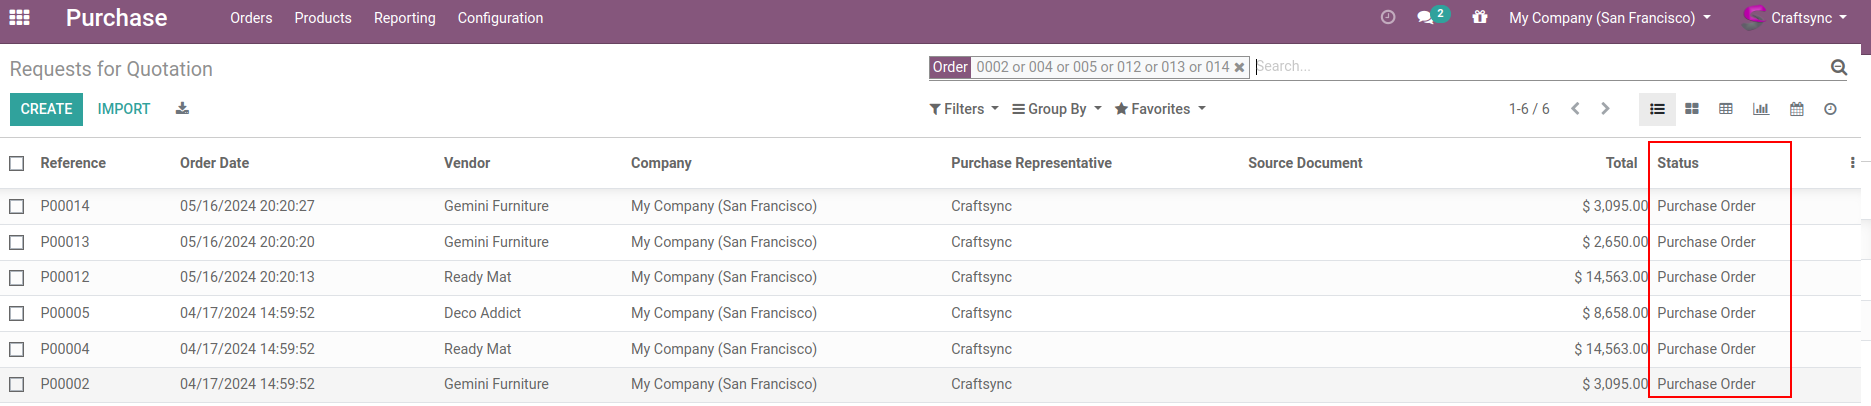The height and width of the screenshot is (406, 1871).
Task: Select all rows with header checkbox
Action: tap(17, 163)
